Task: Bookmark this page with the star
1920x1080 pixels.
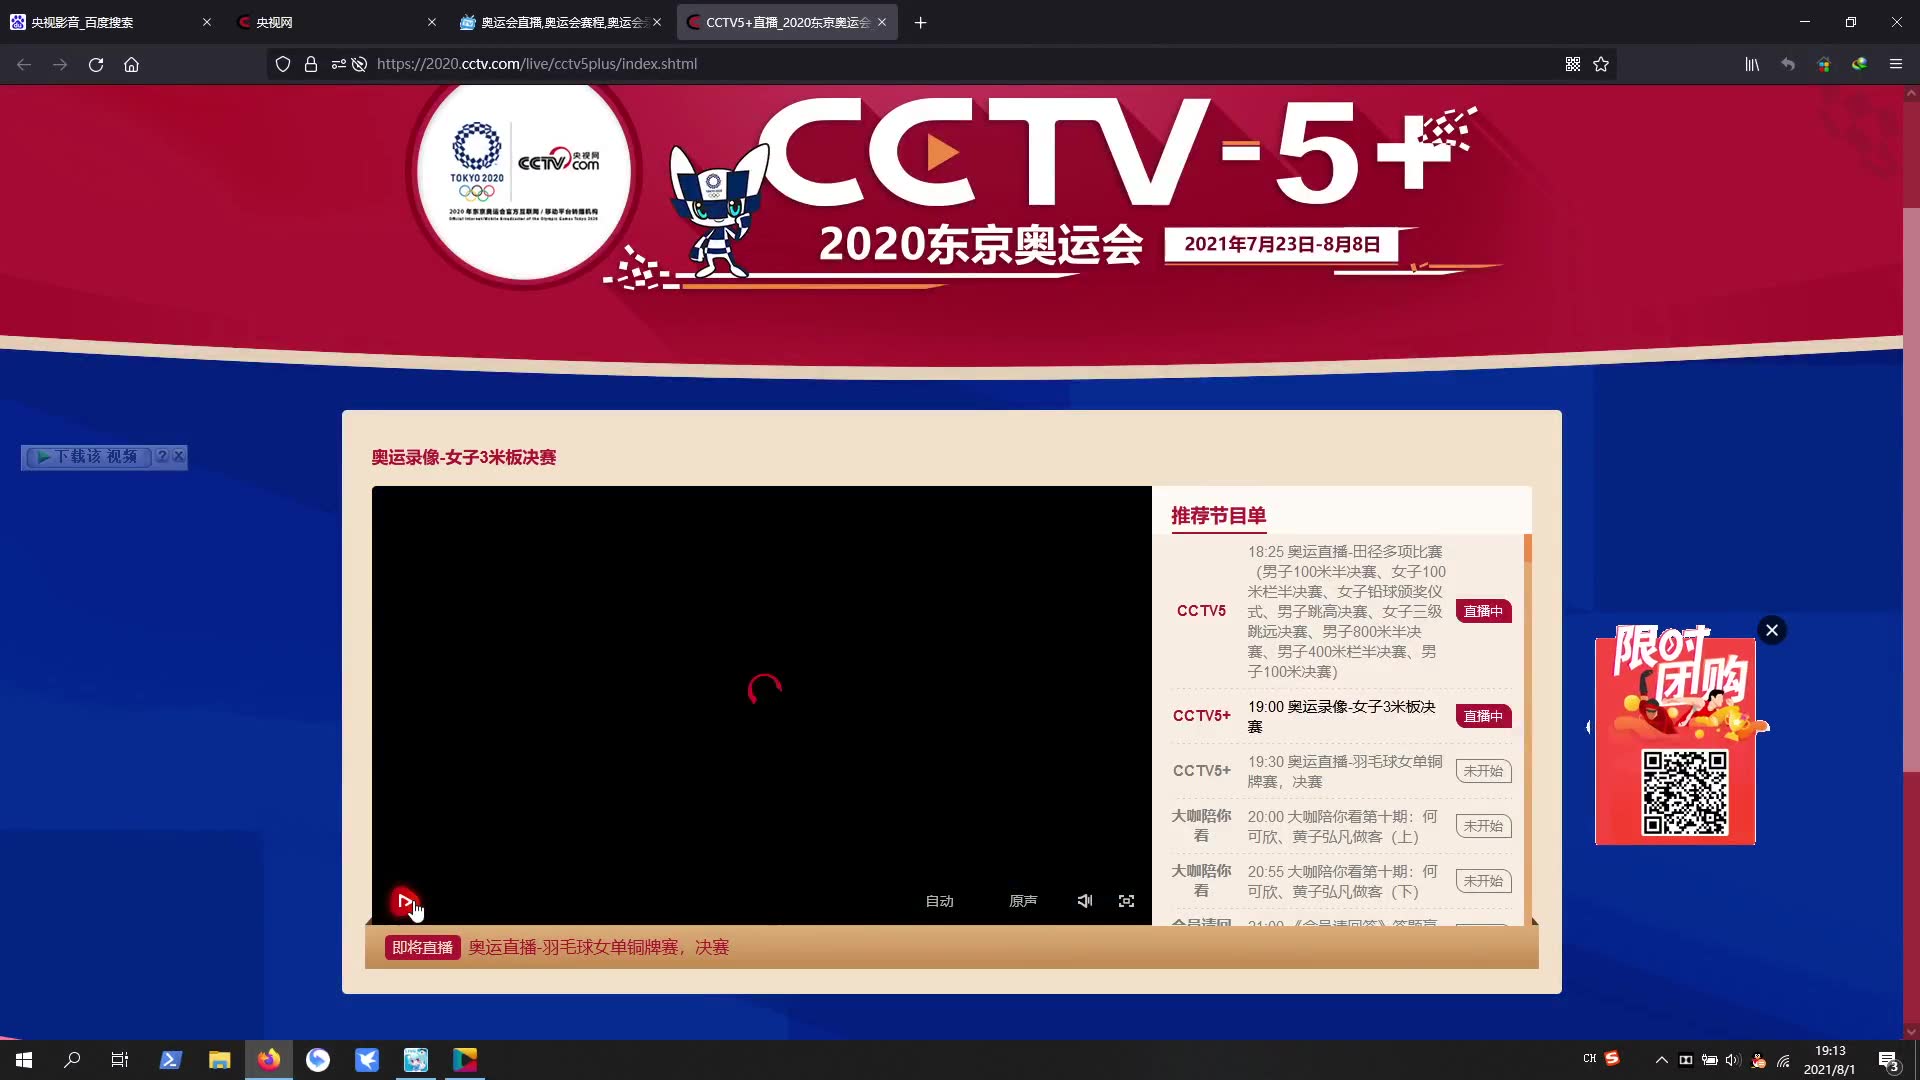Action: coord(1601,64)
